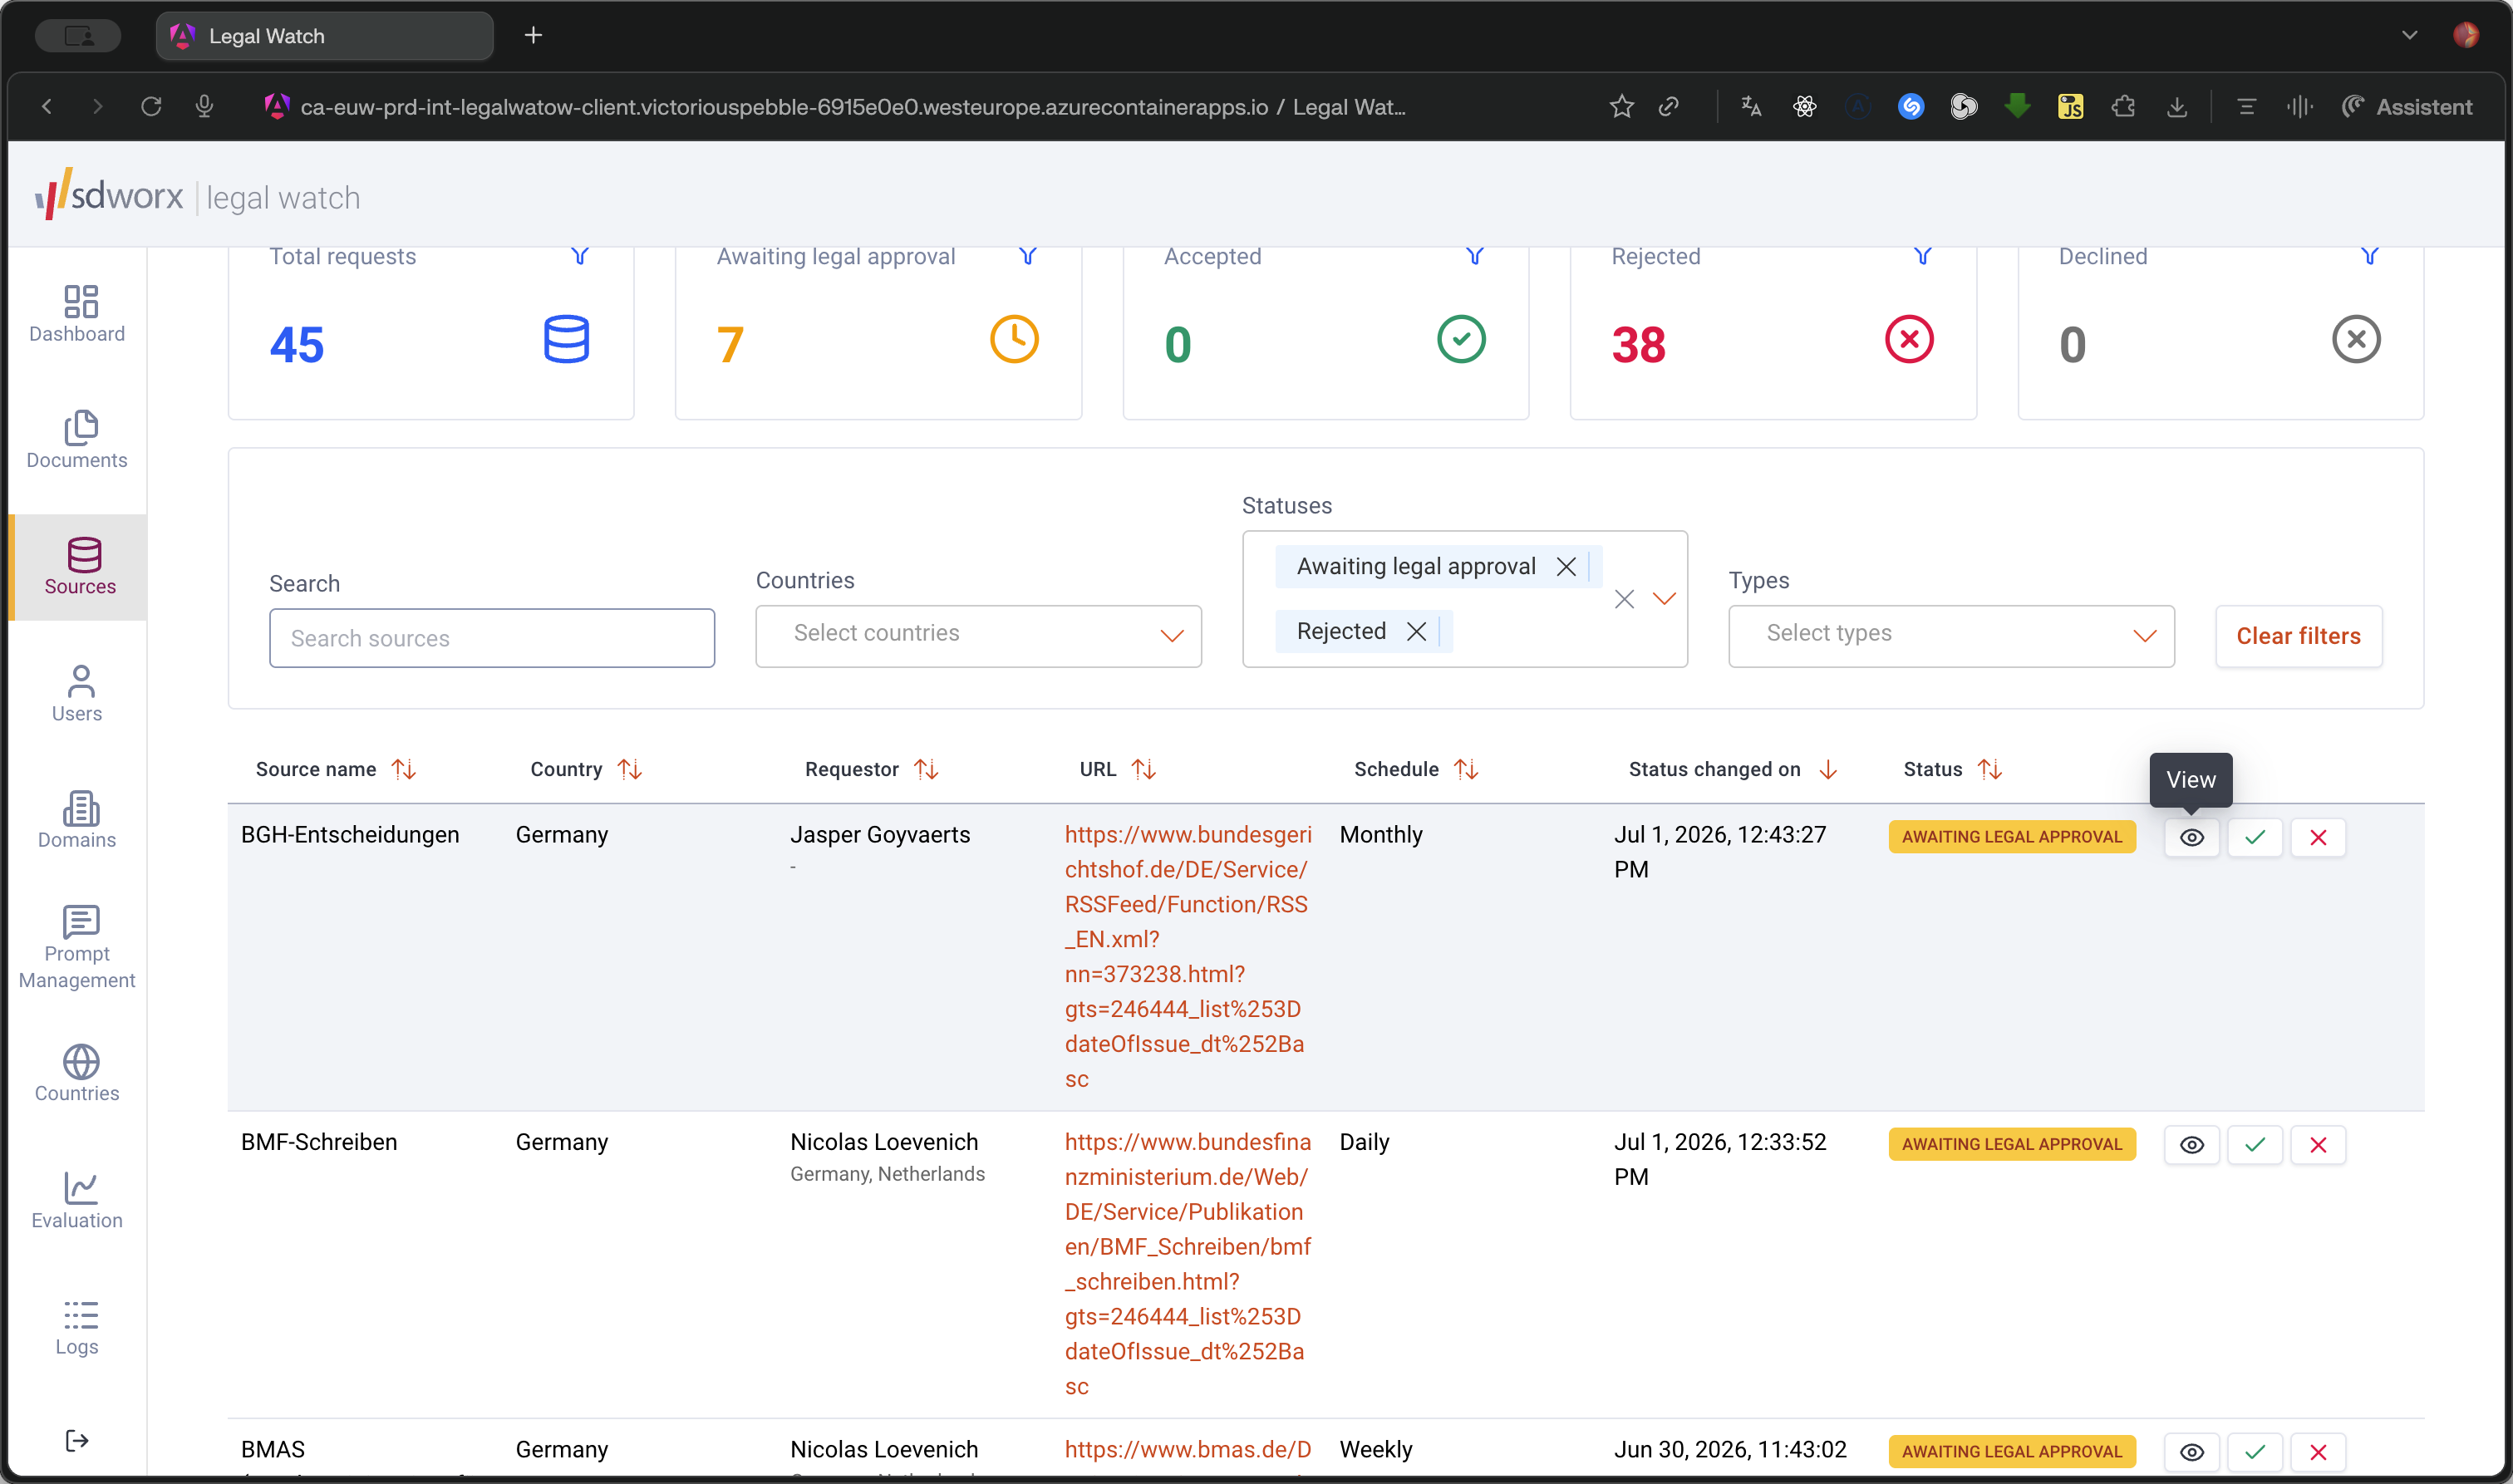Open the Domains sidebar section
Screen dimensions: 2513x1484
pyautogui.click(x=77, y=820)
